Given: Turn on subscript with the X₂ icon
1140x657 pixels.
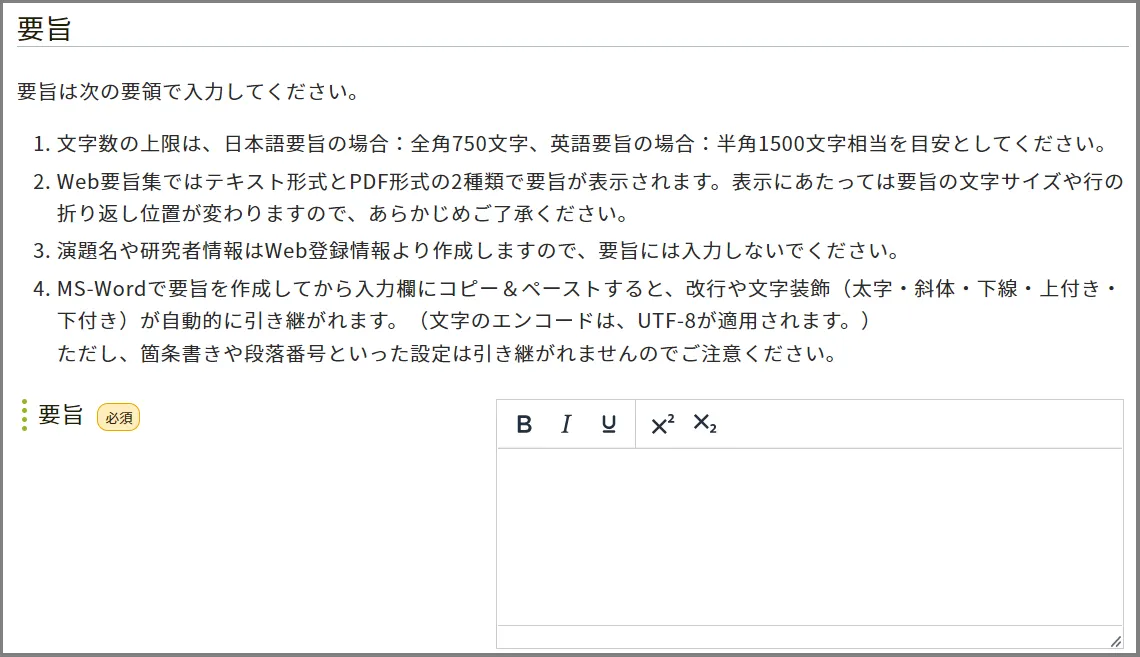Looking at the screenshot, I should click(705, 425).
